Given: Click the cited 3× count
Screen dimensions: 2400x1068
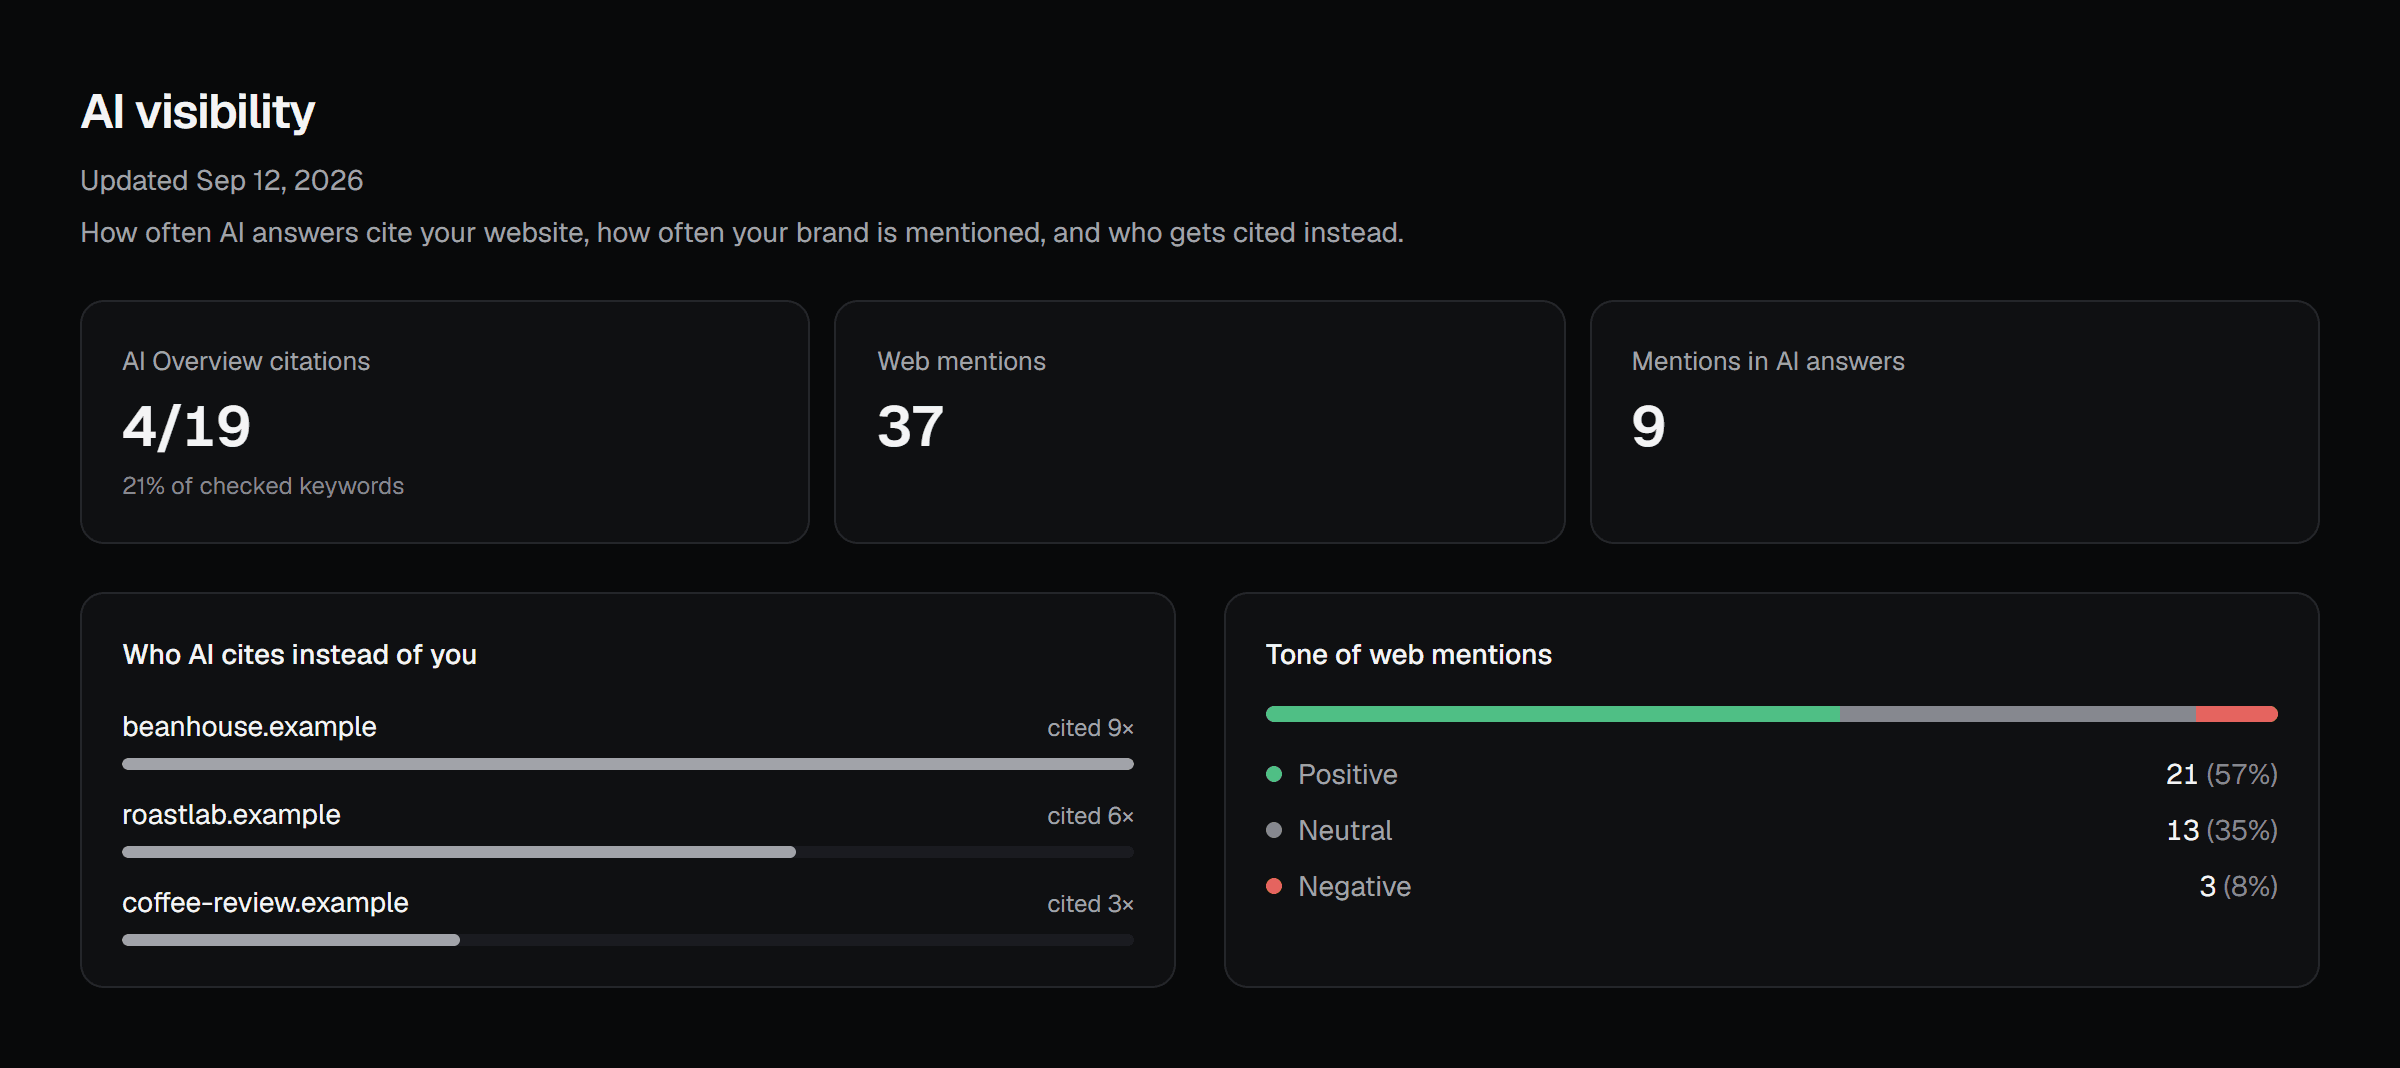Looking at the screenshot, I should point(1090,904).
